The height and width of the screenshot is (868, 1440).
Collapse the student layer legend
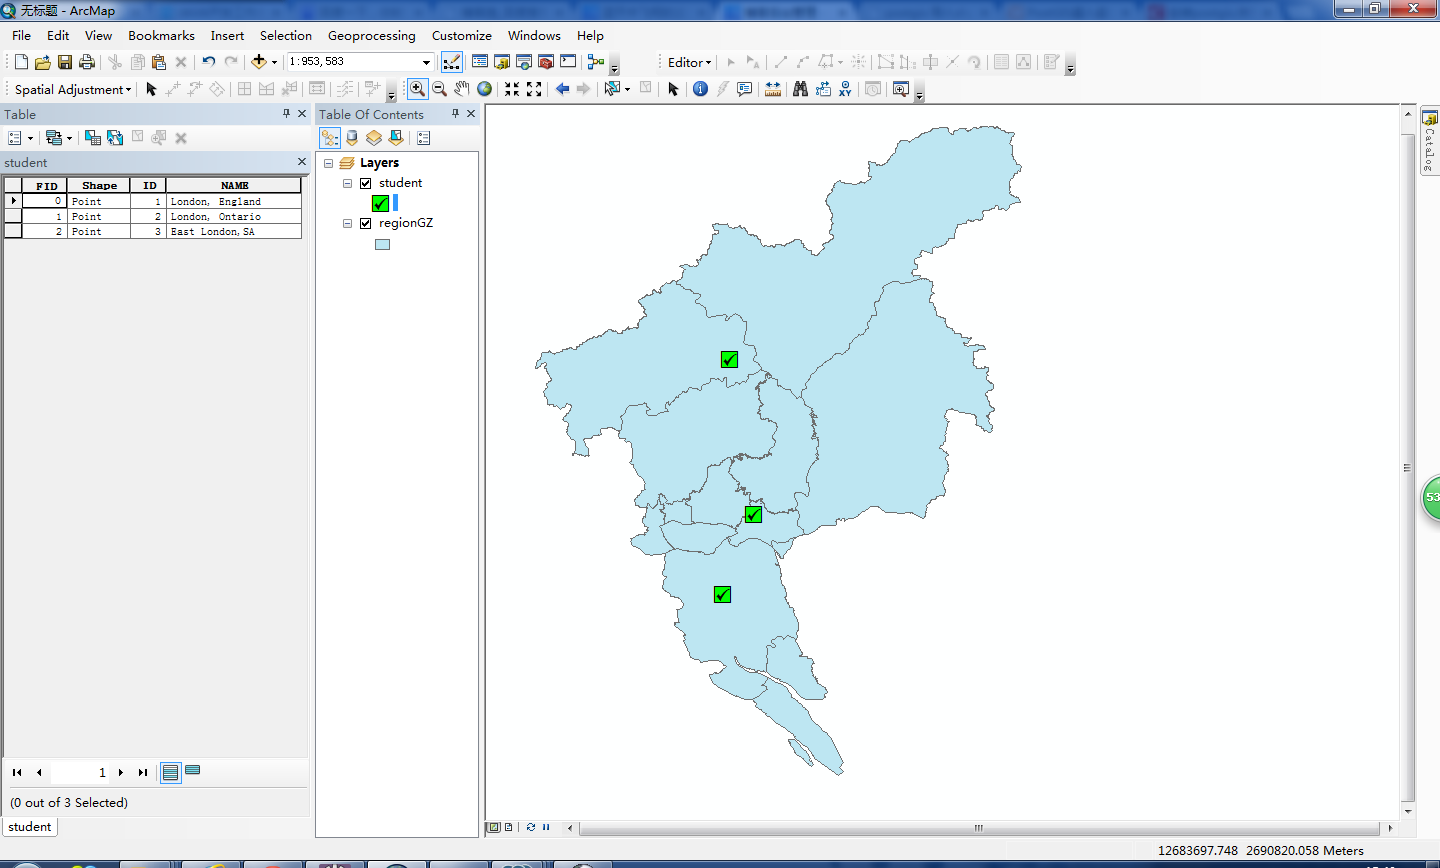(x=347, y=183)
